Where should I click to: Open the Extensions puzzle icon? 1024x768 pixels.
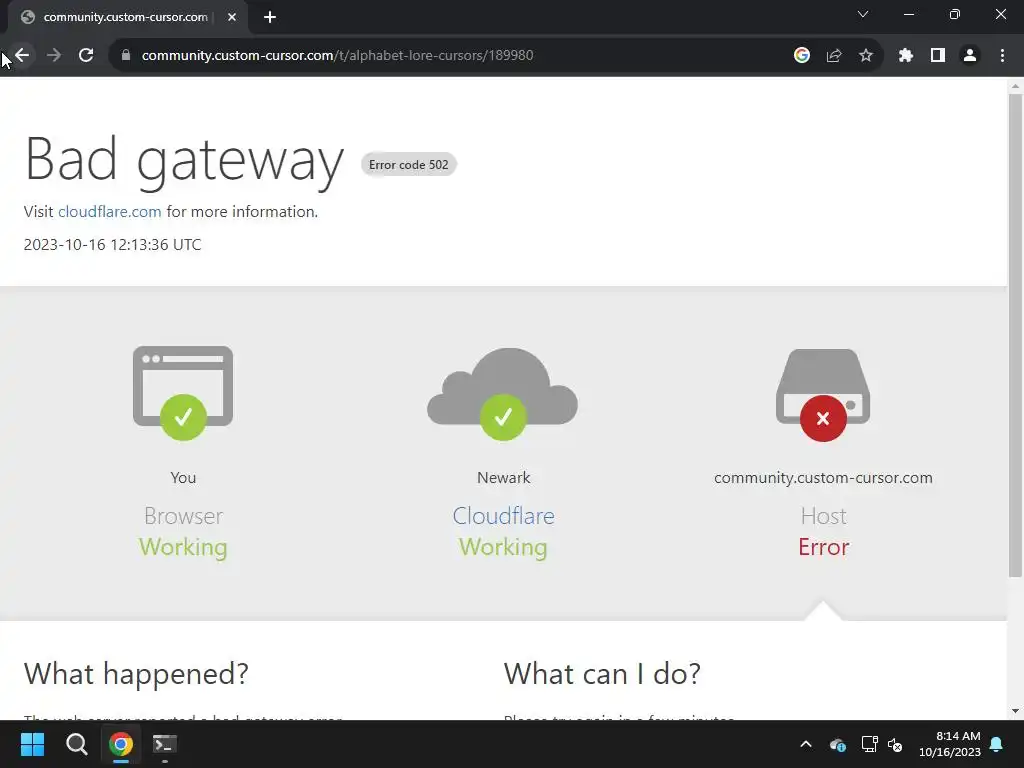906,56
